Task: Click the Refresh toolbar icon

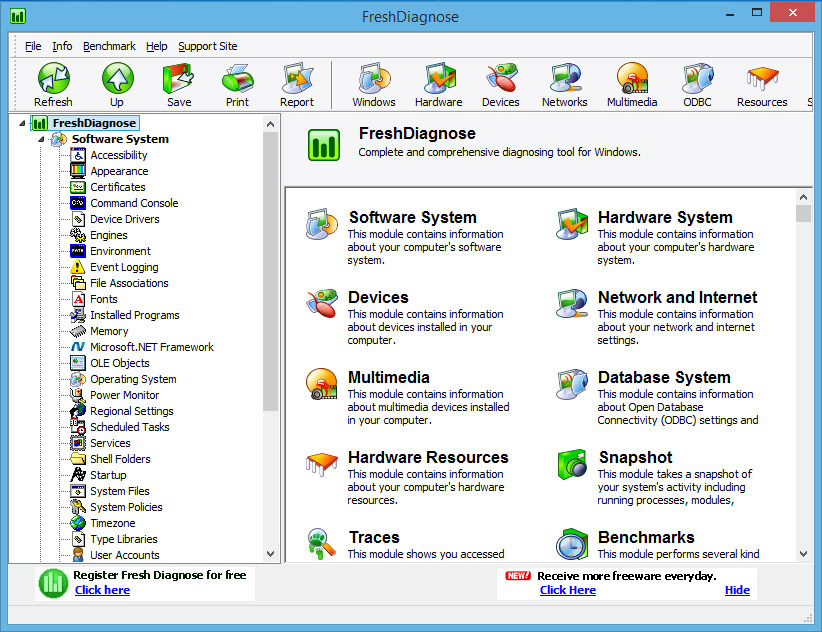Action: (x=53, y=79)
